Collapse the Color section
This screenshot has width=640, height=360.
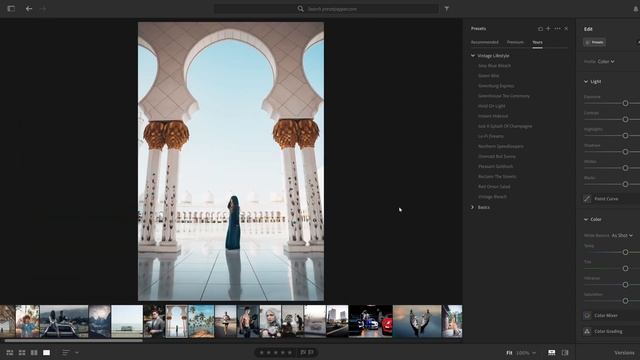click(586, 220)
